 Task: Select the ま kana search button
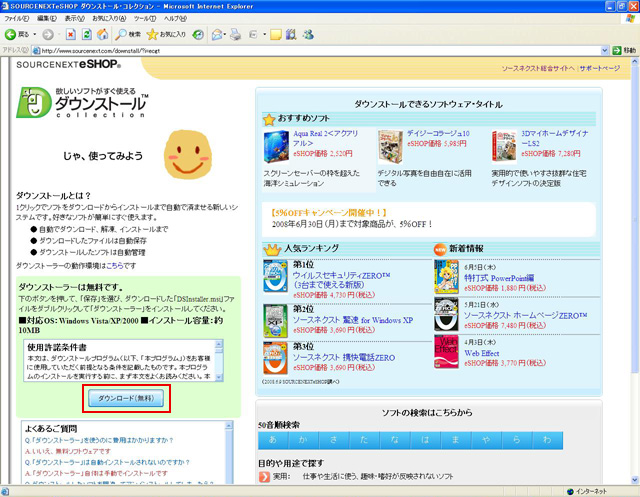(456, 440)
